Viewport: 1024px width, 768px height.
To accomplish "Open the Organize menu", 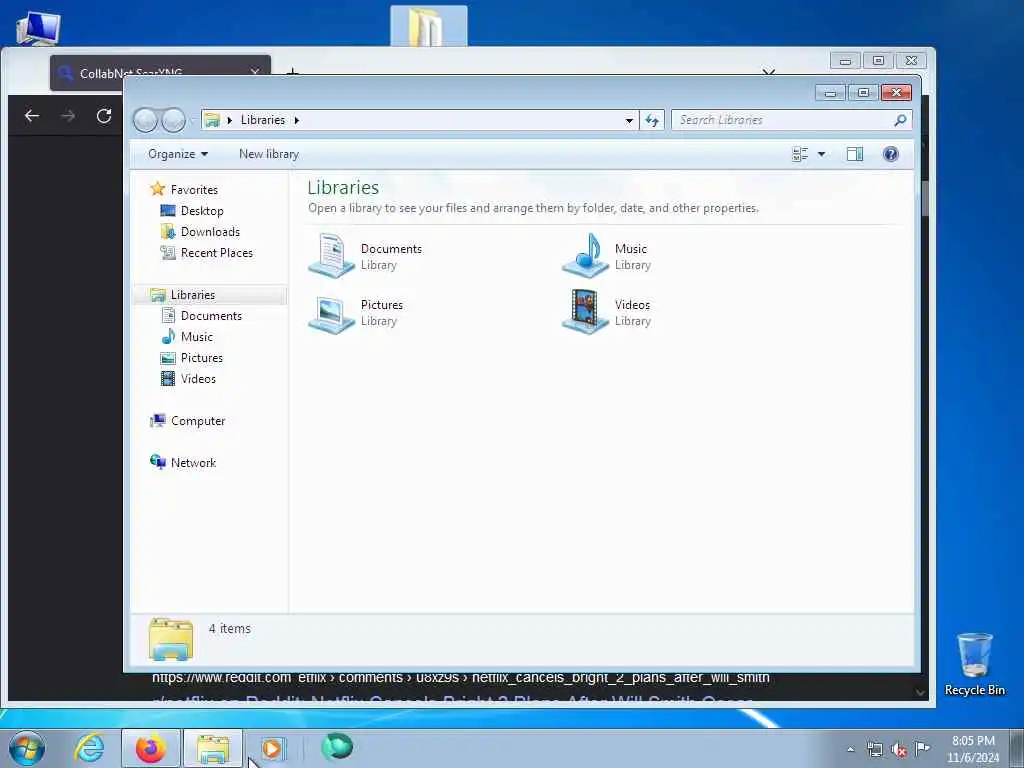I will coord(178,154).
